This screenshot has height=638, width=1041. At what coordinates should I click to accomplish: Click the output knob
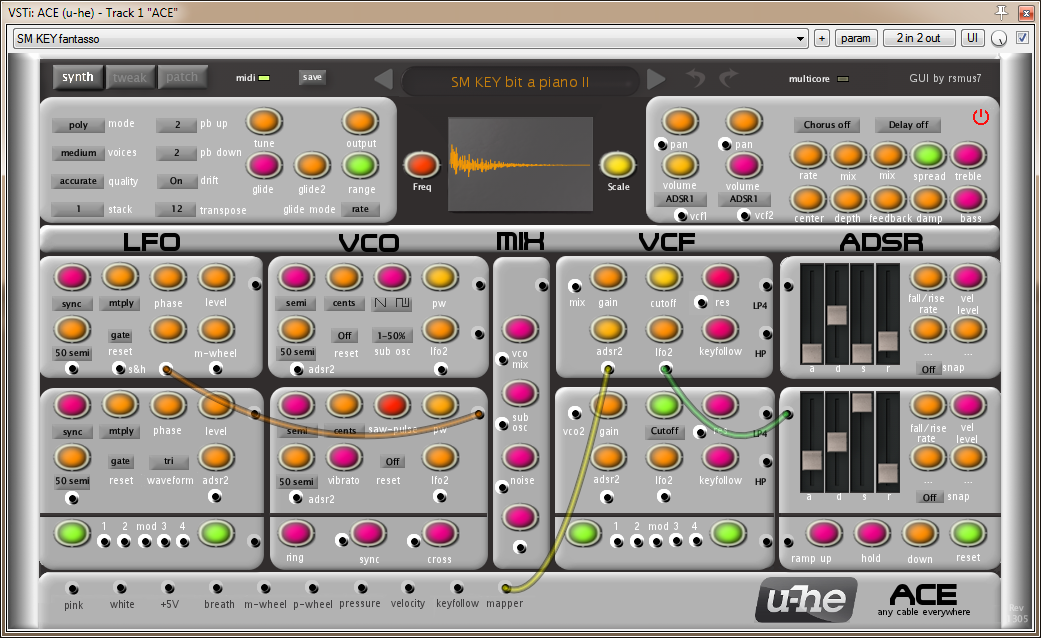pyautogui.click(x=360, y=122)
